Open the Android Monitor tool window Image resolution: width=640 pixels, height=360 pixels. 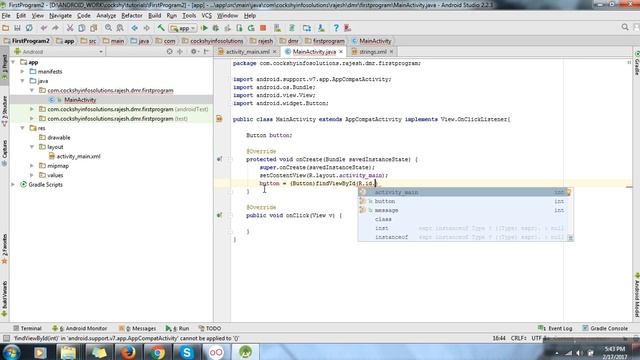pos(80,328)
